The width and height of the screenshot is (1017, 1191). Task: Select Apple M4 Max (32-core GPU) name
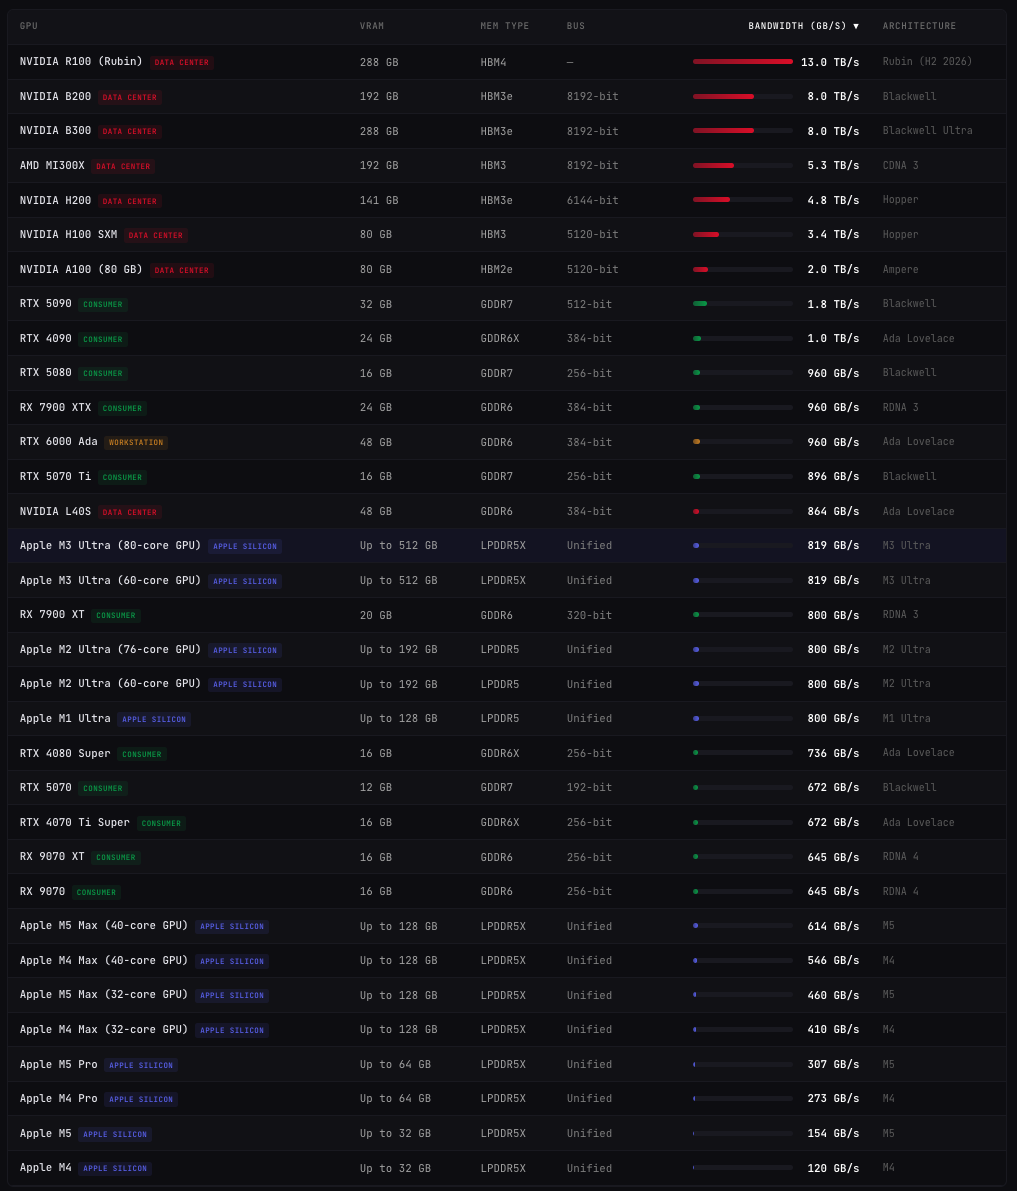pyautogui.click(x=104, y=1030)
